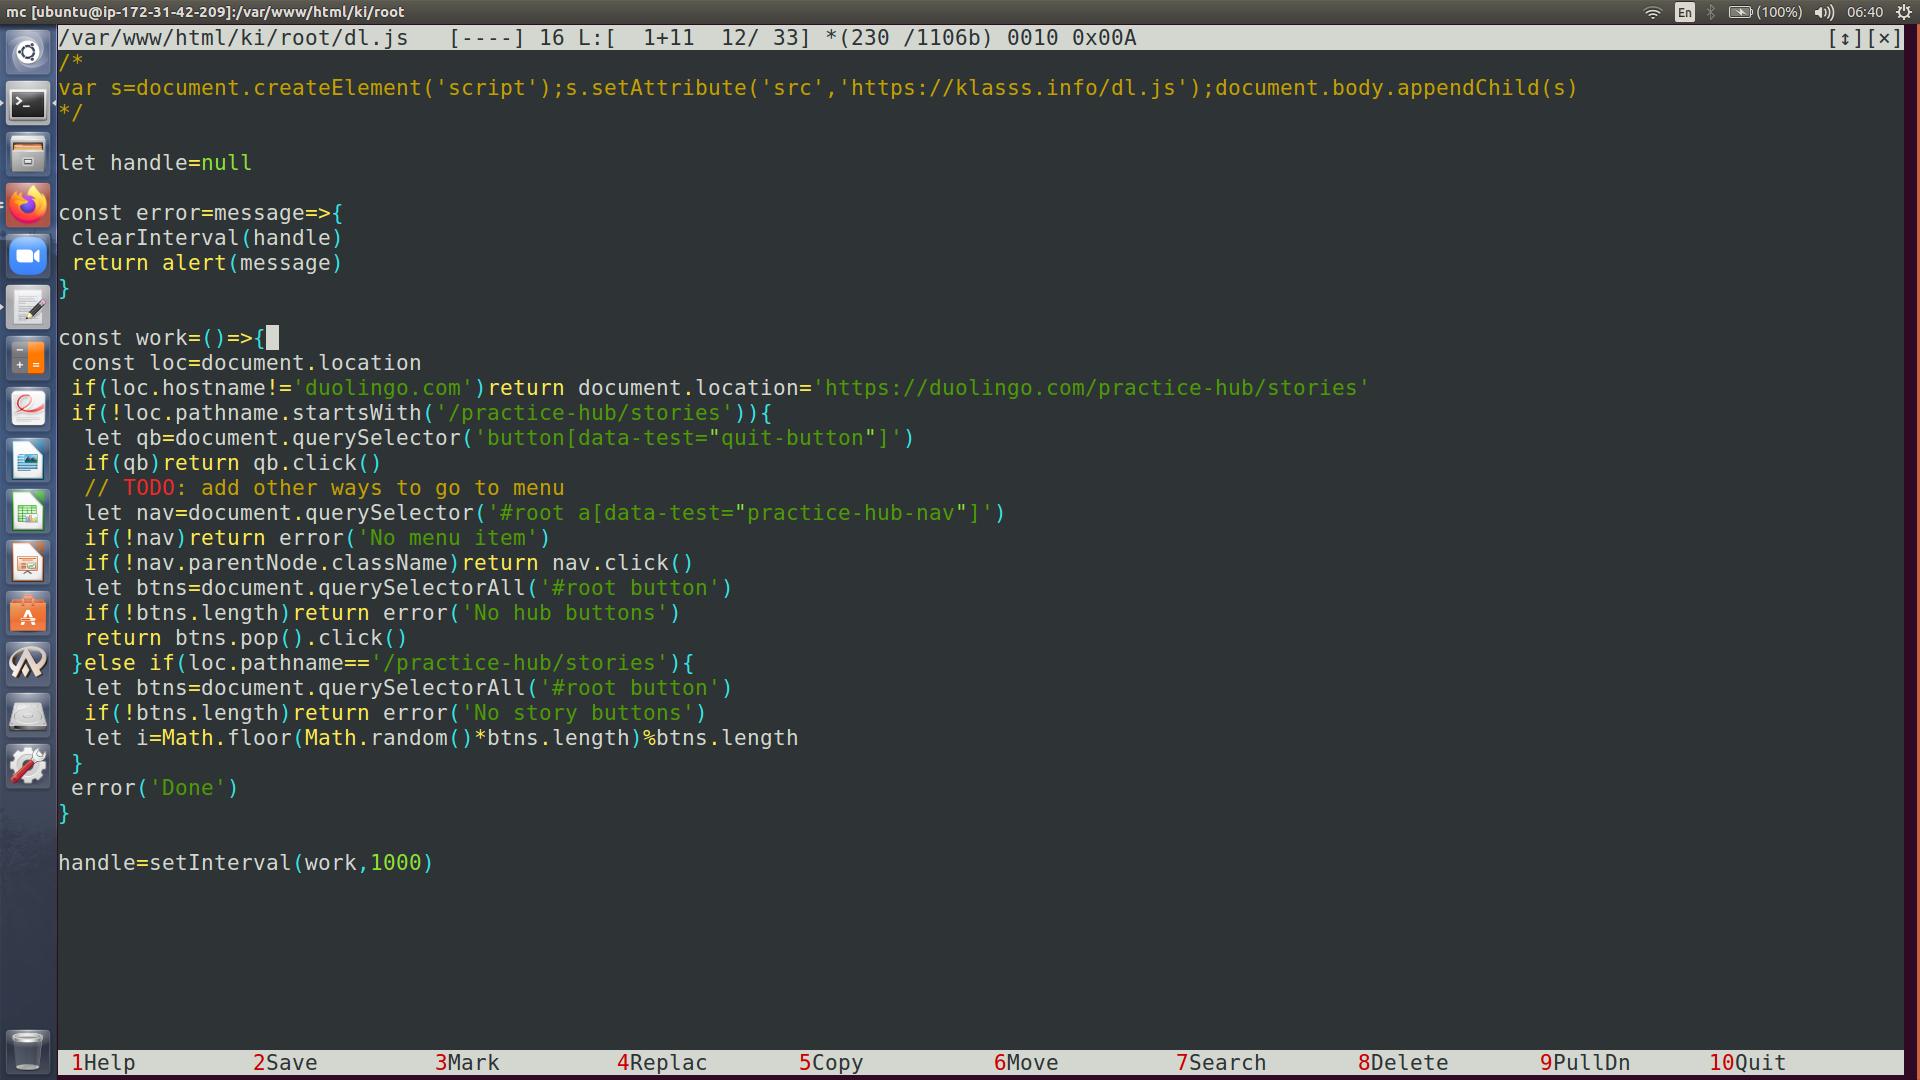Screen dimensions: 1920x1080
Task: Launch Ubuntu Software Center icon
Action: (x=28, y=614)
